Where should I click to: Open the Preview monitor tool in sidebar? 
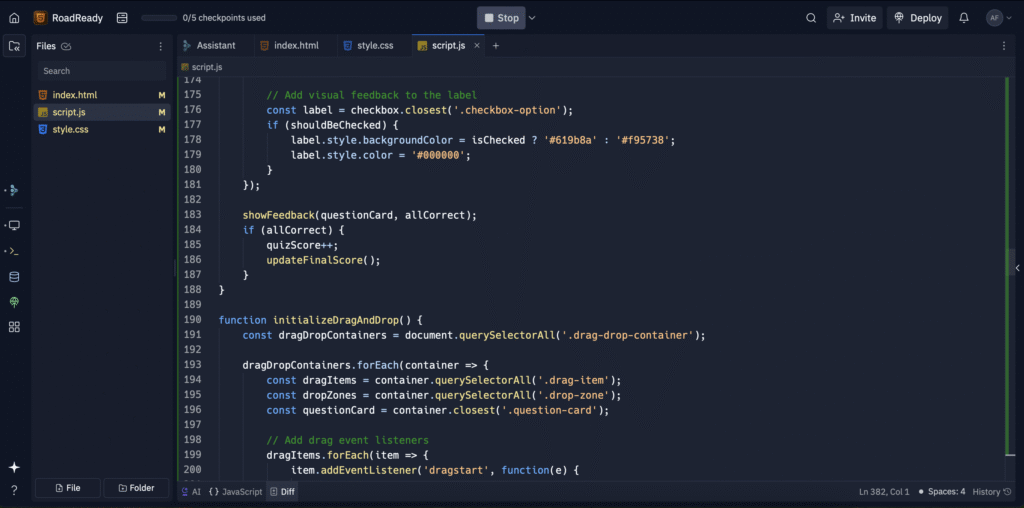coord(14,225)
